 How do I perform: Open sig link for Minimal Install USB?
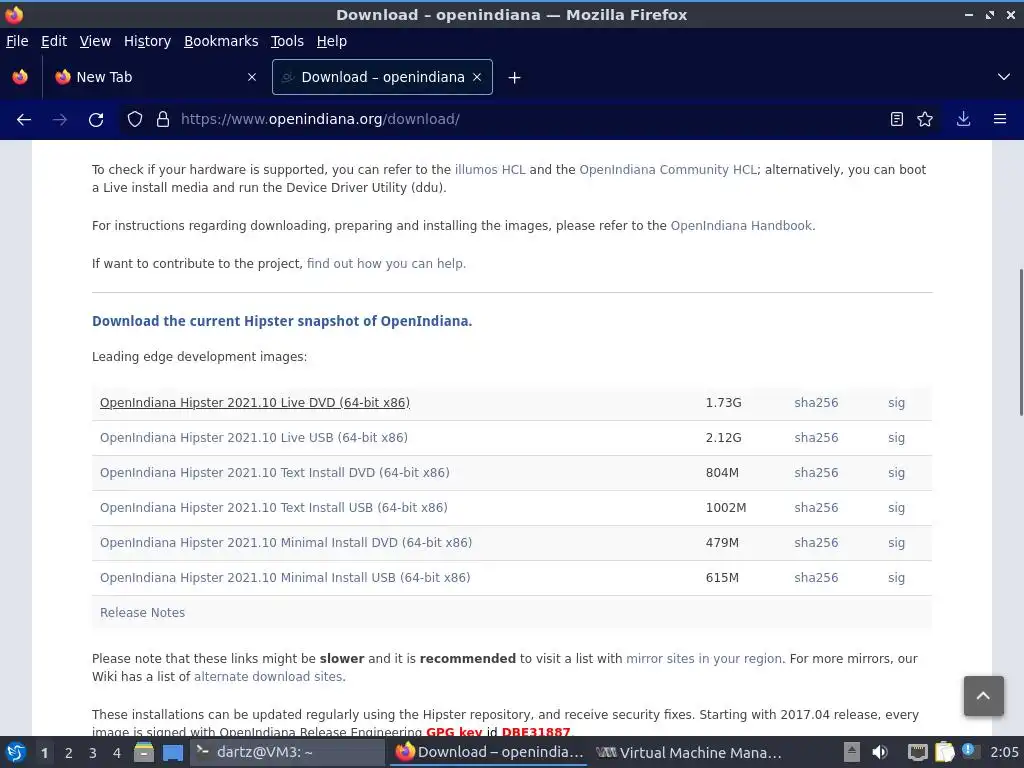(897, 578)
